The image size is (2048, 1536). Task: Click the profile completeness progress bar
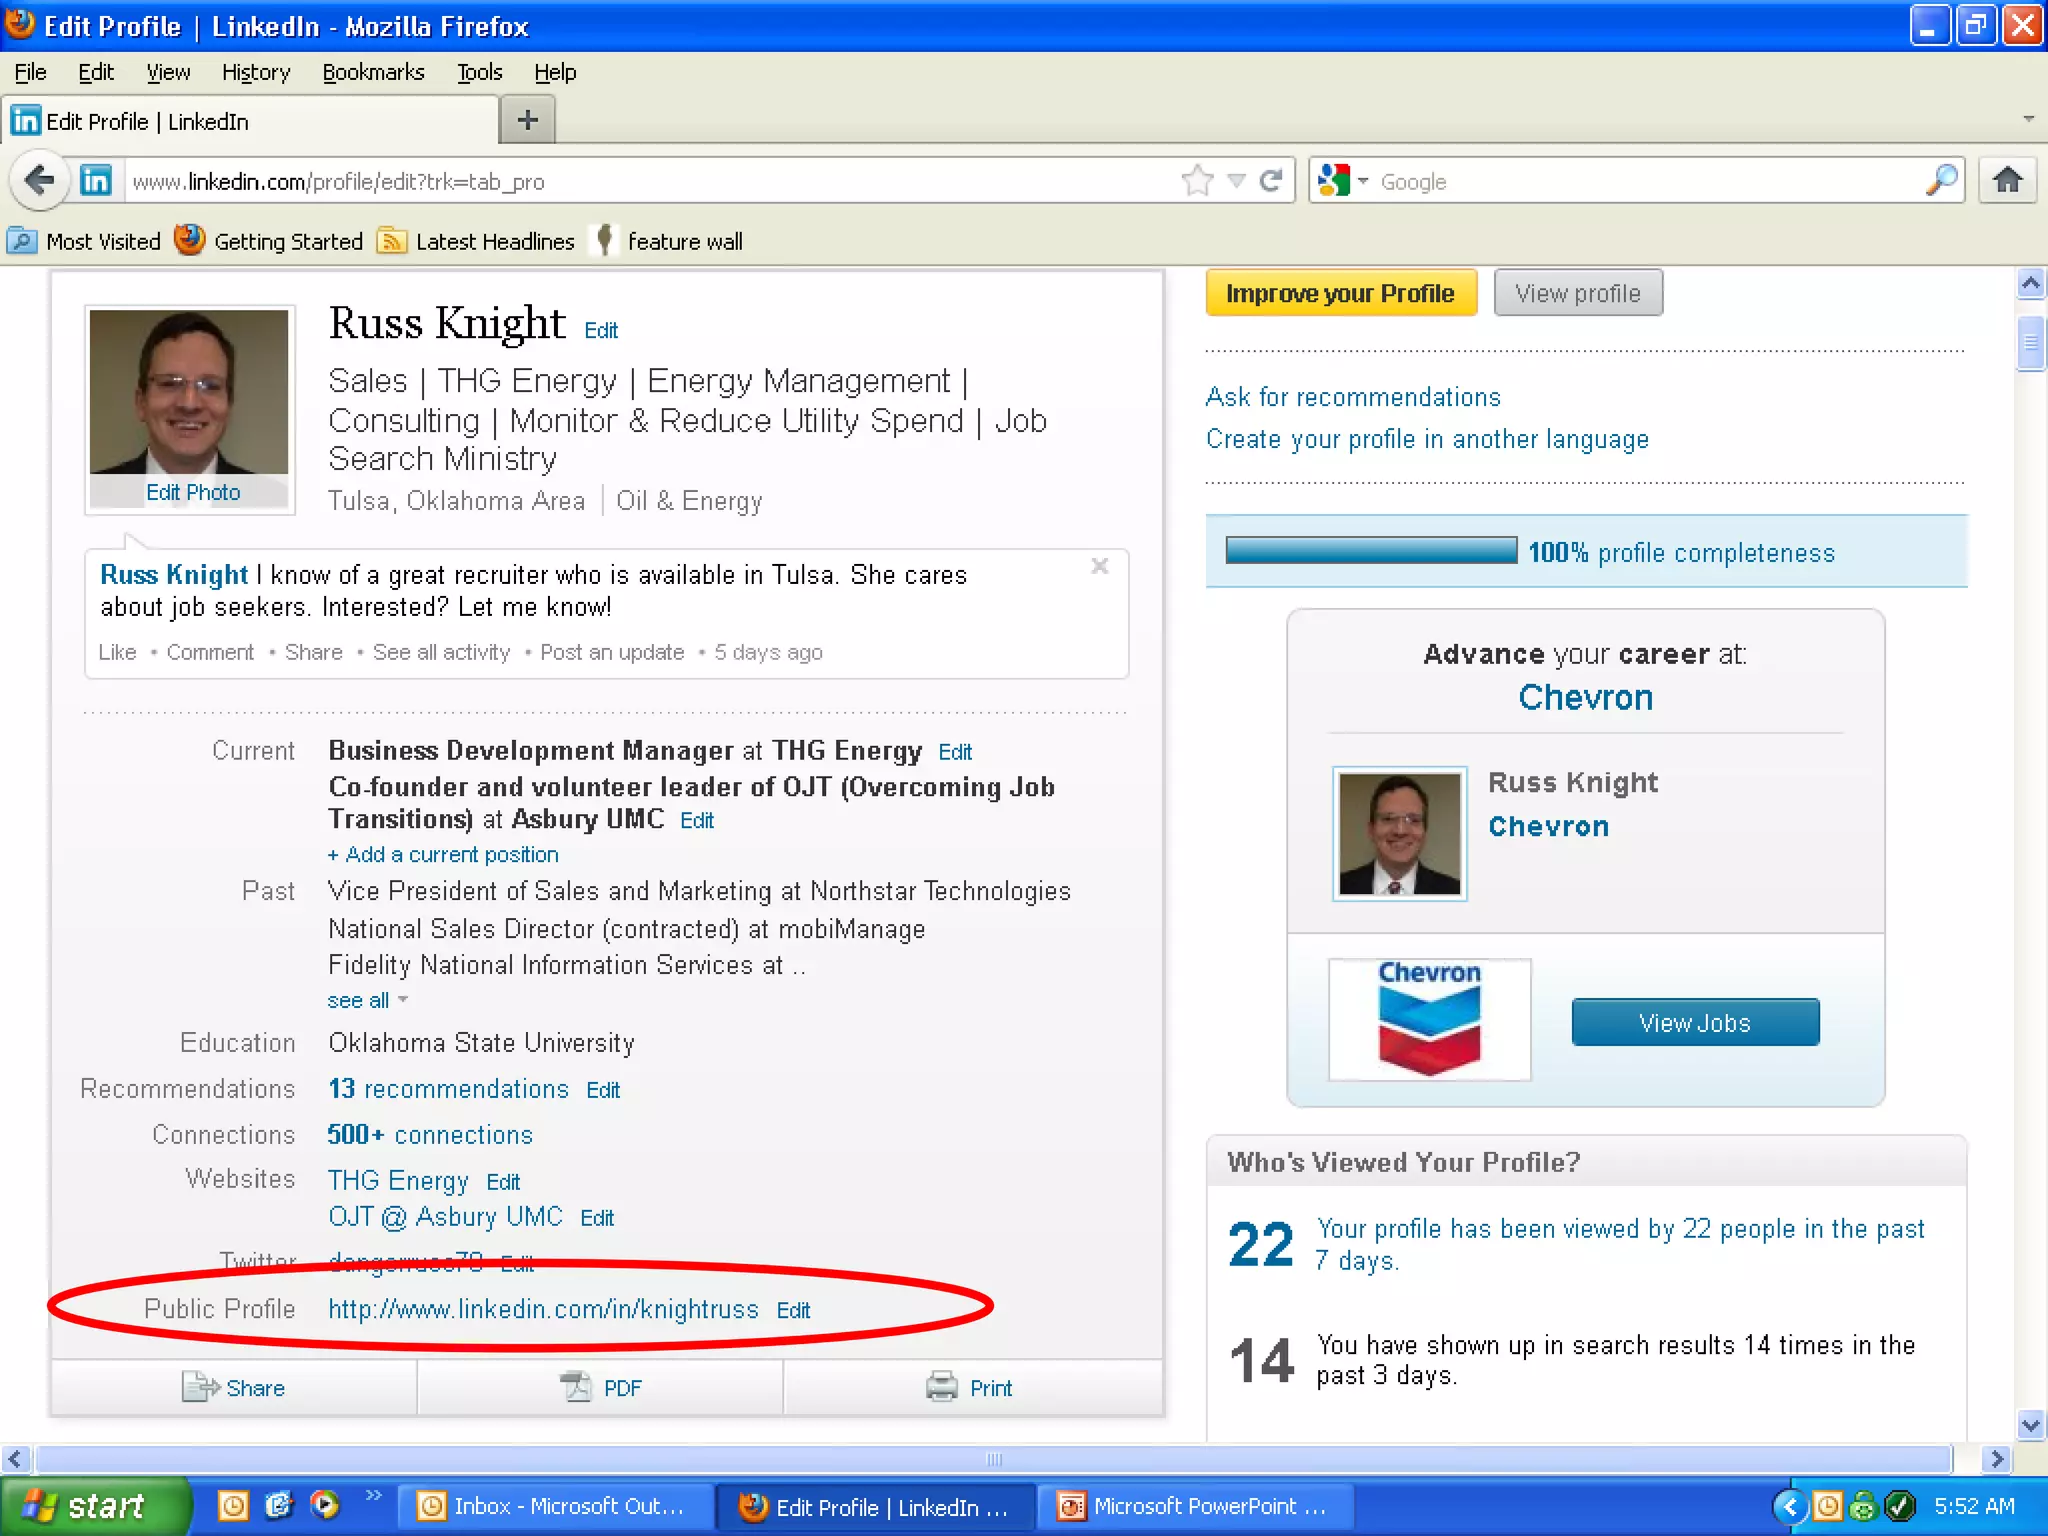pyautogui.click(x=1370, y=551)
